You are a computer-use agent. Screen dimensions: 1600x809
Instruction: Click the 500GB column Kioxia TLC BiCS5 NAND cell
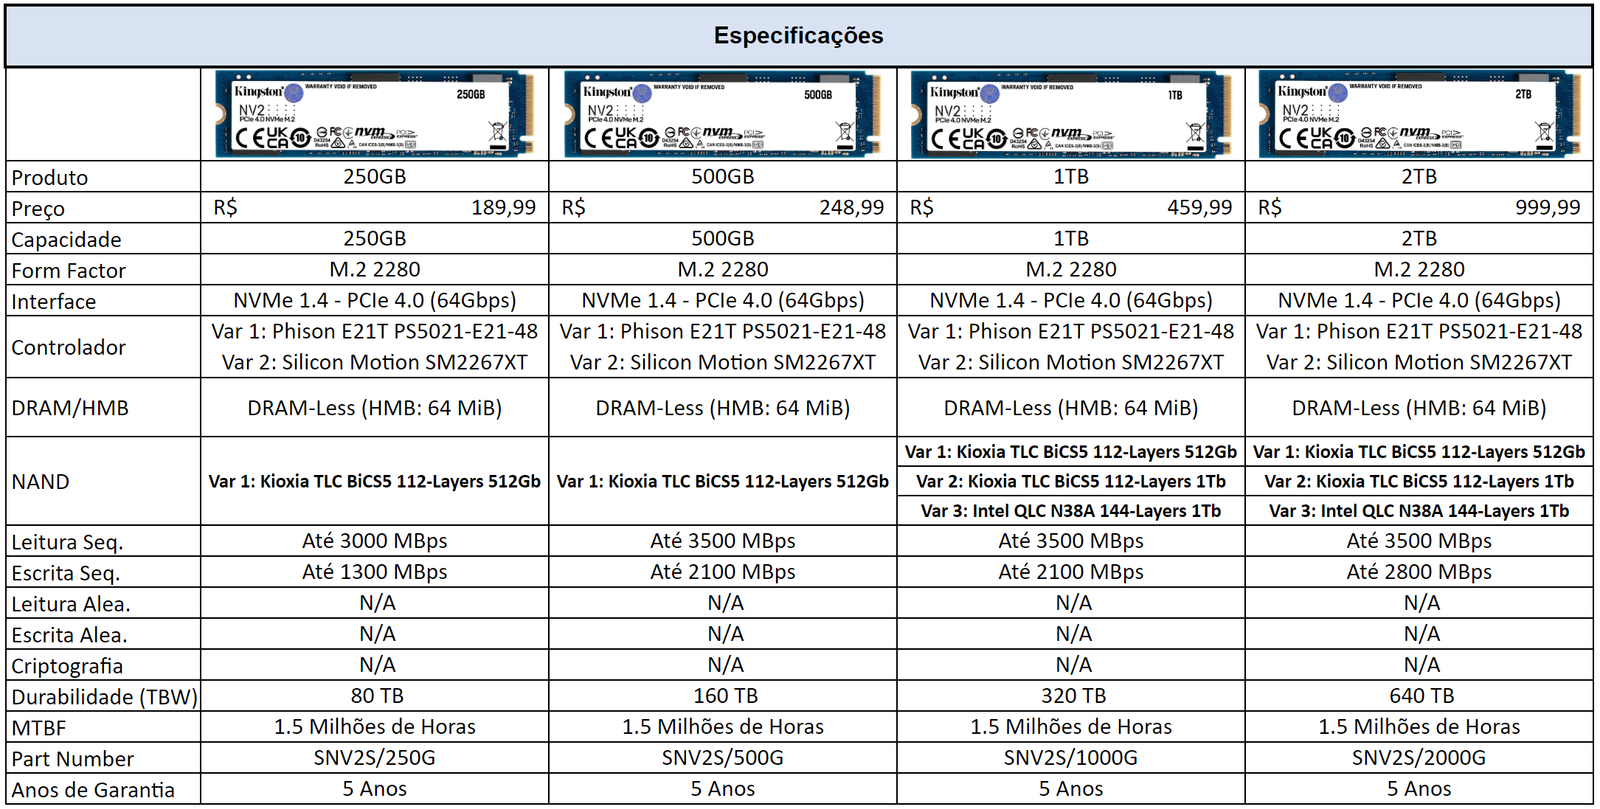[723, 481]
